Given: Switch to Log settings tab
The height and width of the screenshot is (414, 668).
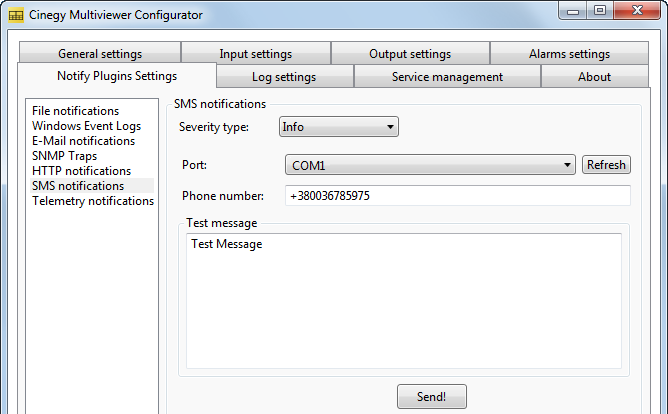Looking at the screenshot, I should click(284, 77).
